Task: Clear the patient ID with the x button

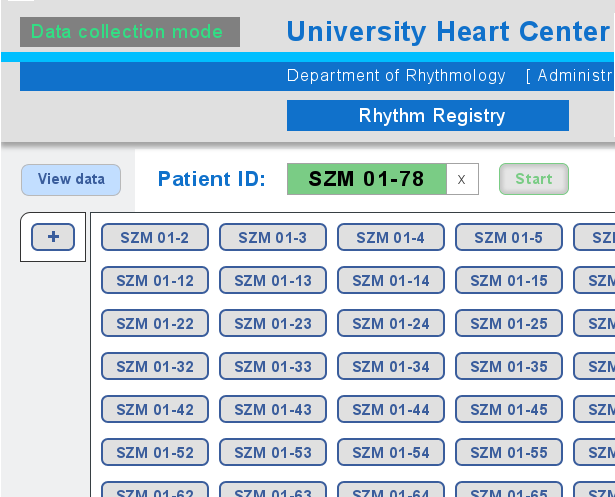Action: coord(461,179)
